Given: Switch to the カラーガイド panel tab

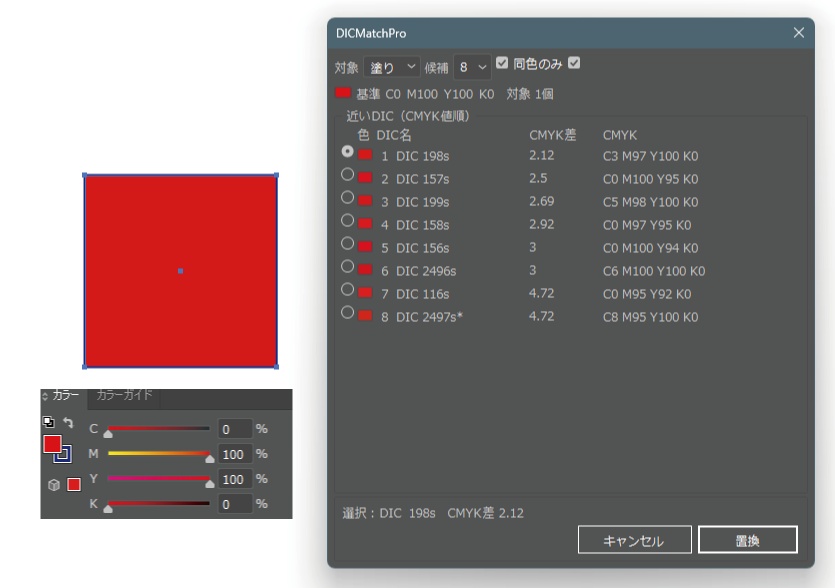Looking at the screenshot, I should (125, 395).
